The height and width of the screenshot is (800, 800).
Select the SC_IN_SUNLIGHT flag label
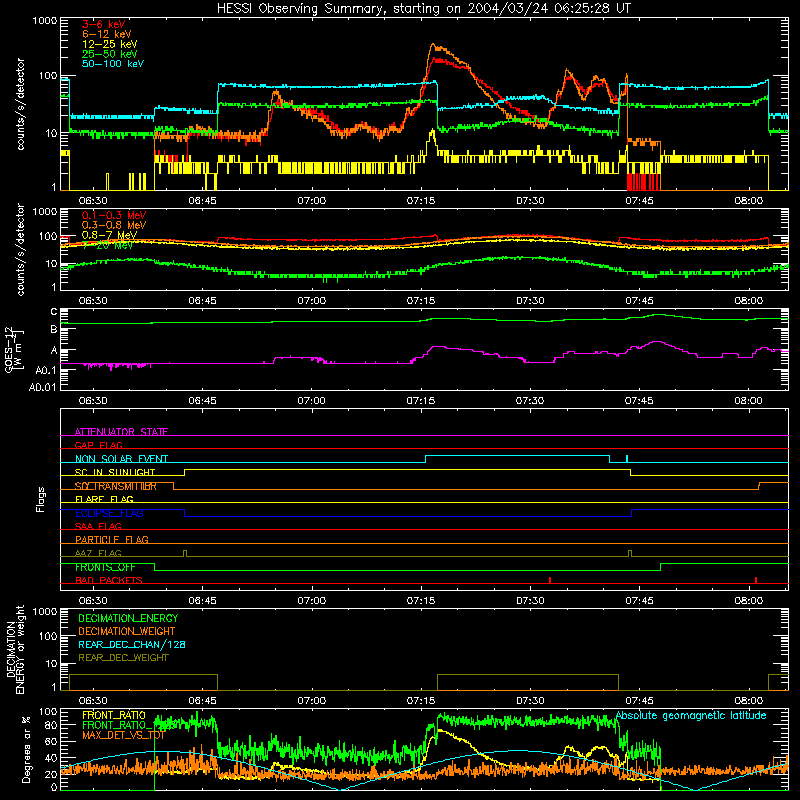(x=114, y=472)
